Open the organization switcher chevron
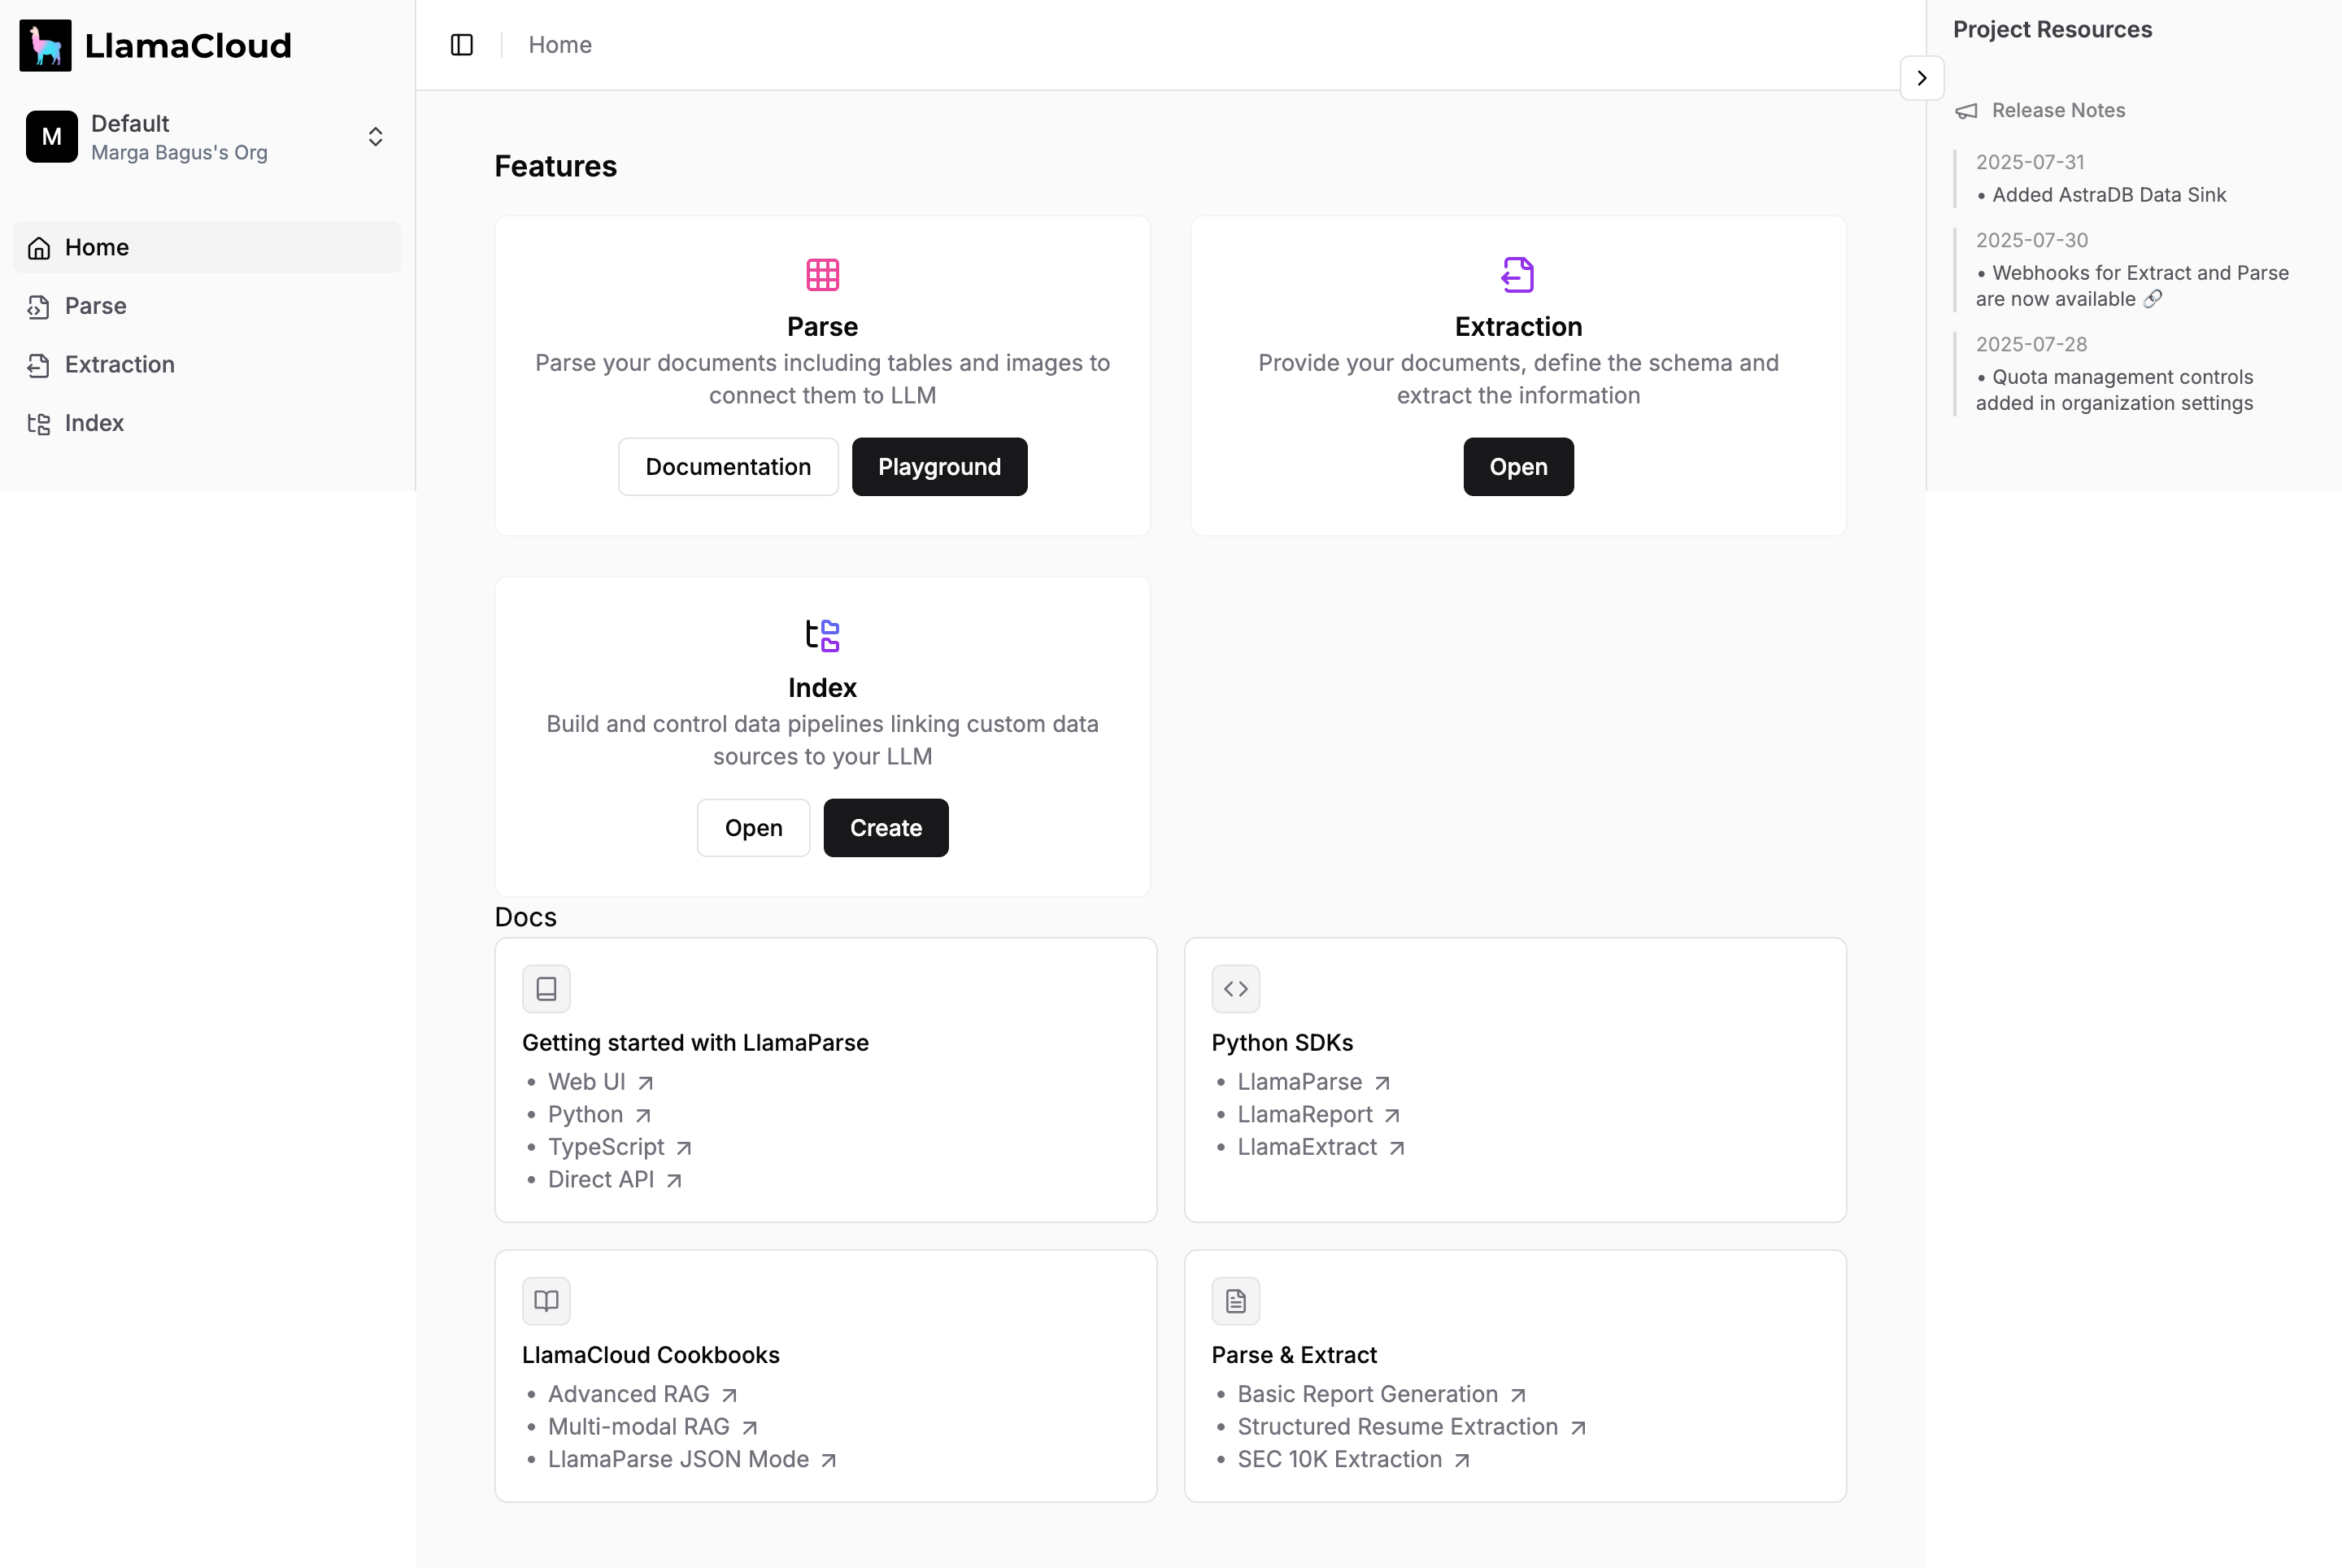The image size is (2342, 1568). [375, 136]
